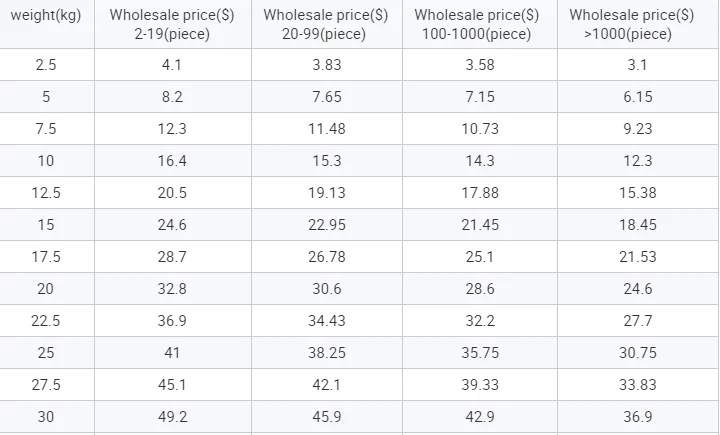This screenshot has width=720, height=435.
Task: Click the Wholesale price 20-99(piece) header
Action: [326, 25]
